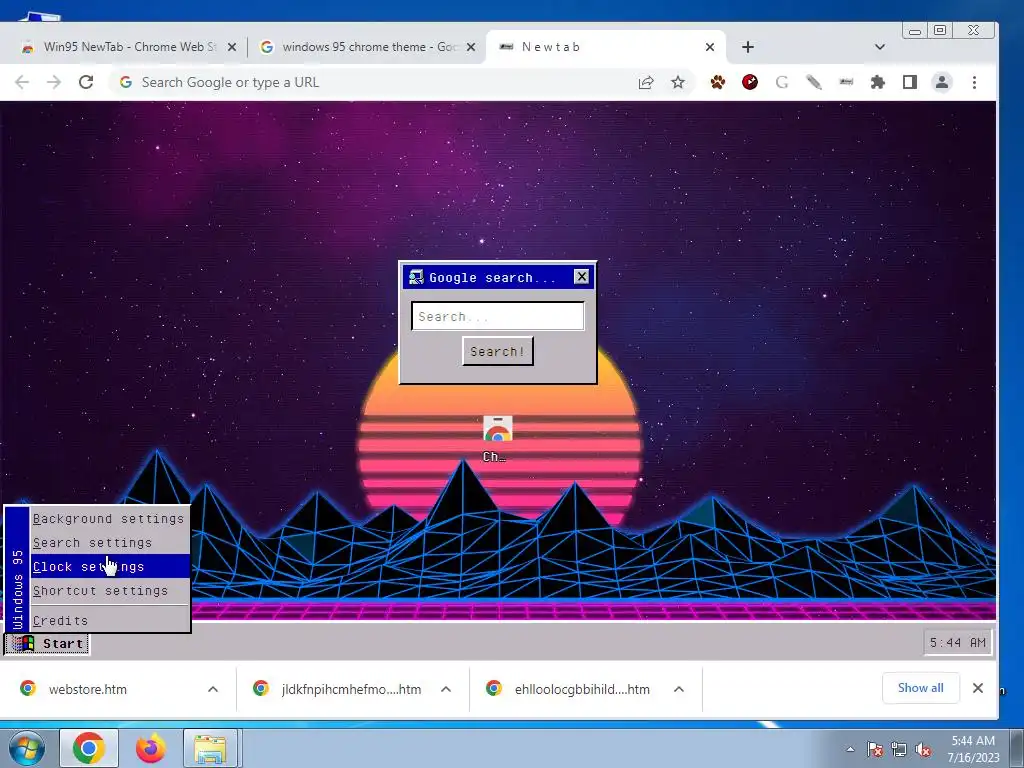The height and width of the screenshot is (768, 1024).
Task: Open Background settings in Start menu
Action: (x=110, y=519)
